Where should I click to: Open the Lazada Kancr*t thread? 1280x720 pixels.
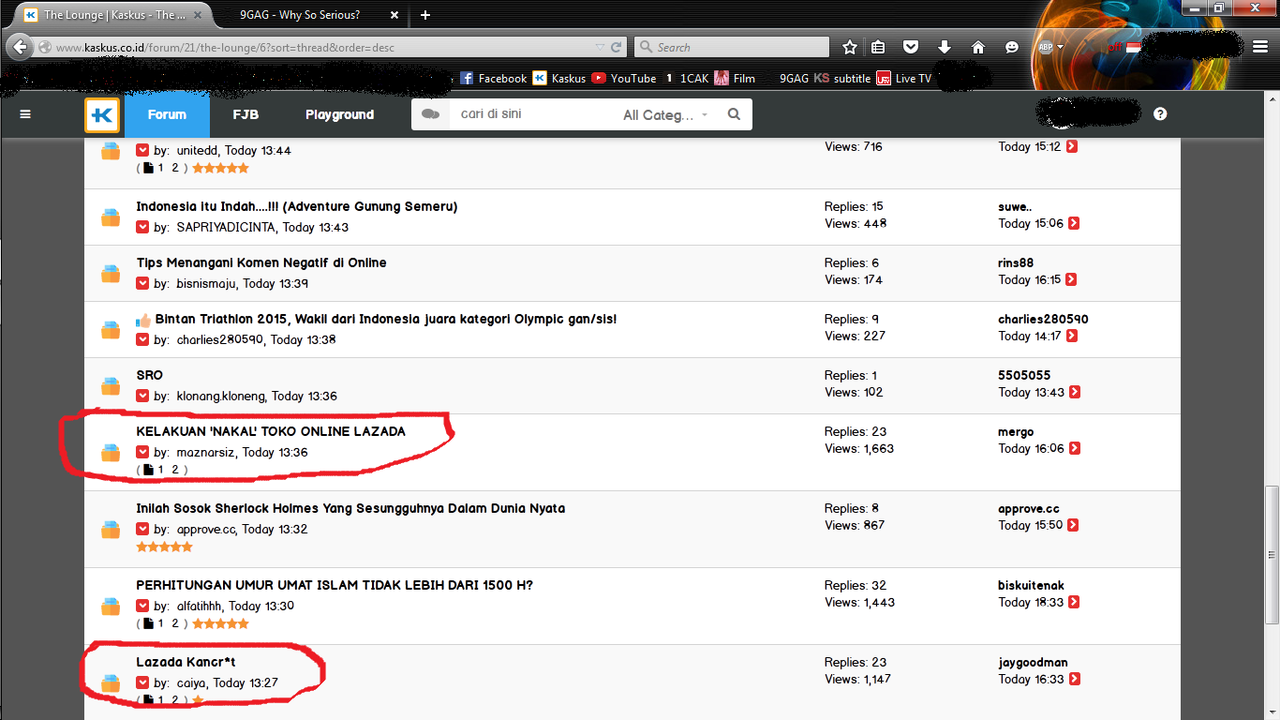186,662
